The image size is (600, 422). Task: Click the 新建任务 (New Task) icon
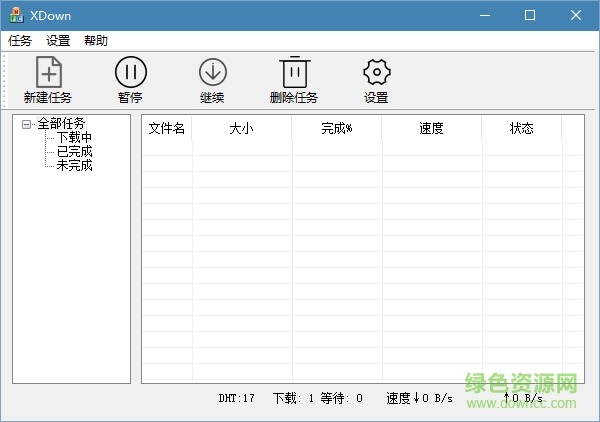click(x=48, y=73)
